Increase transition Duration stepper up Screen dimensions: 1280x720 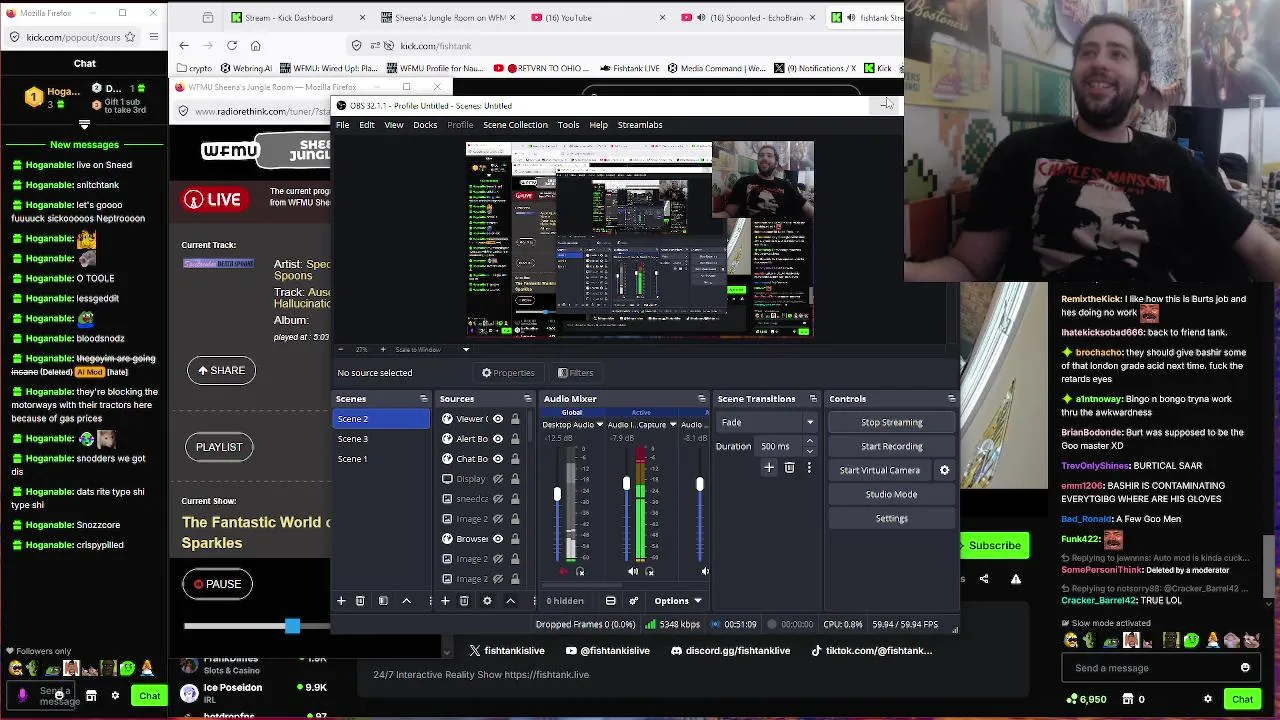(x=809, y=442)
